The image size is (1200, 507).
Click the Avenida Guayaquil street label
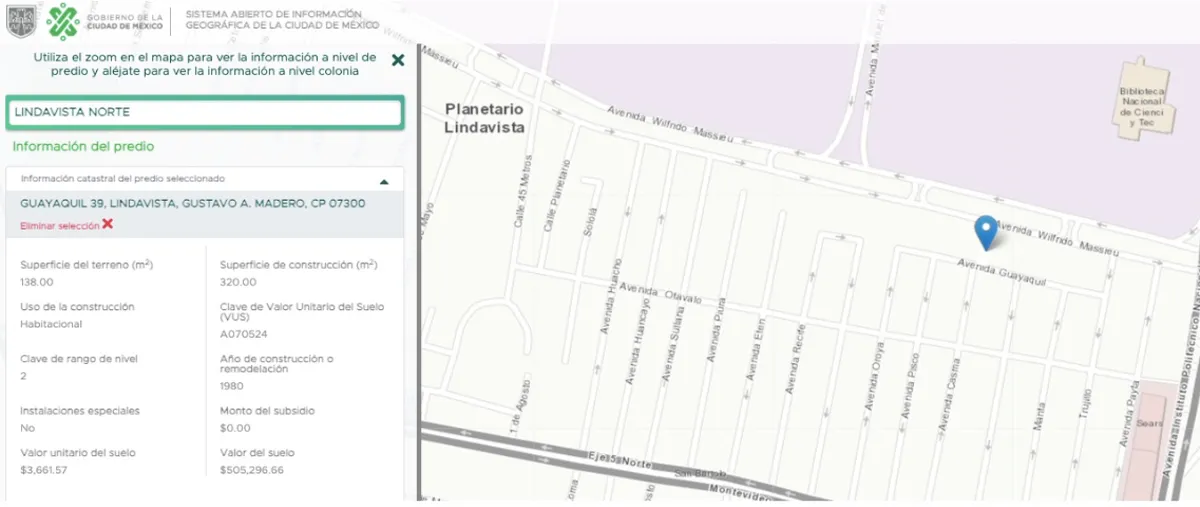click(x=1001, y=273)
